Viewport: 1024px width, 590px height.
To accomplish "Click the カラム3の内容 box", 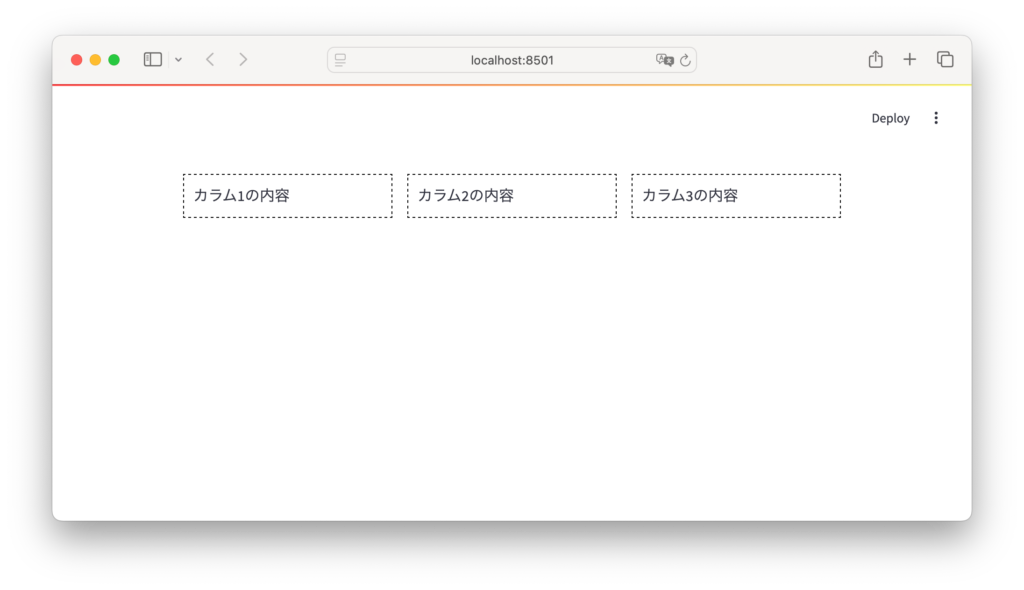I will (735, 196).
